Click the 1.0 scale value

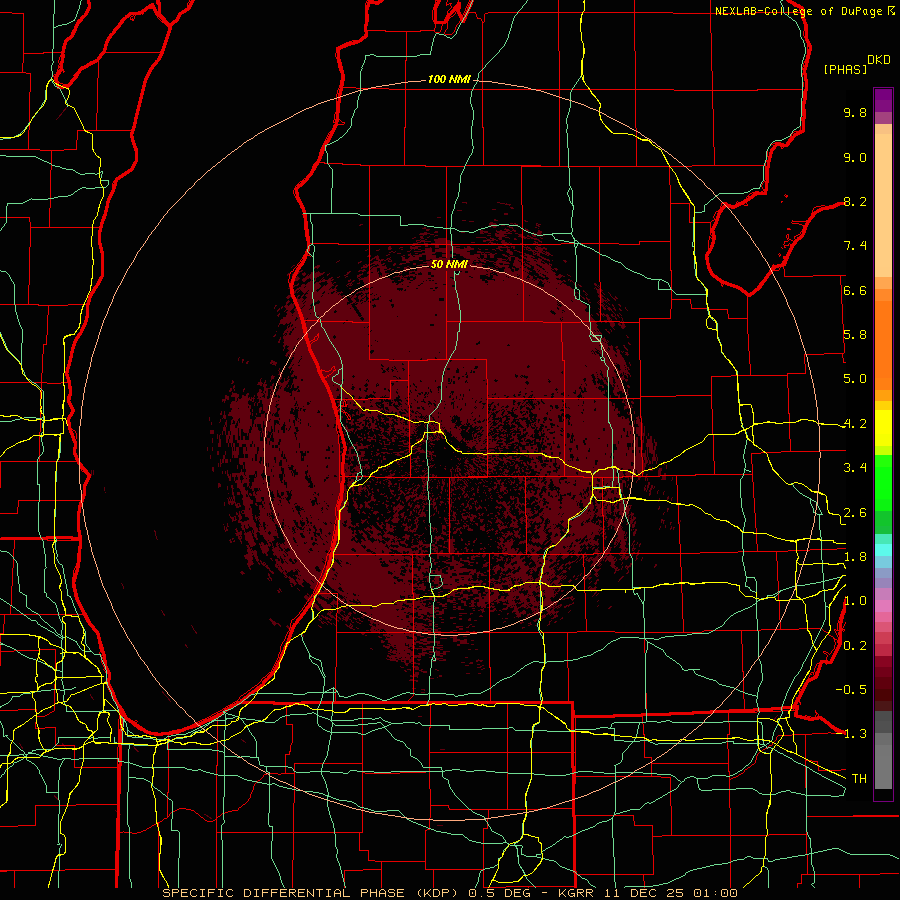855,601
